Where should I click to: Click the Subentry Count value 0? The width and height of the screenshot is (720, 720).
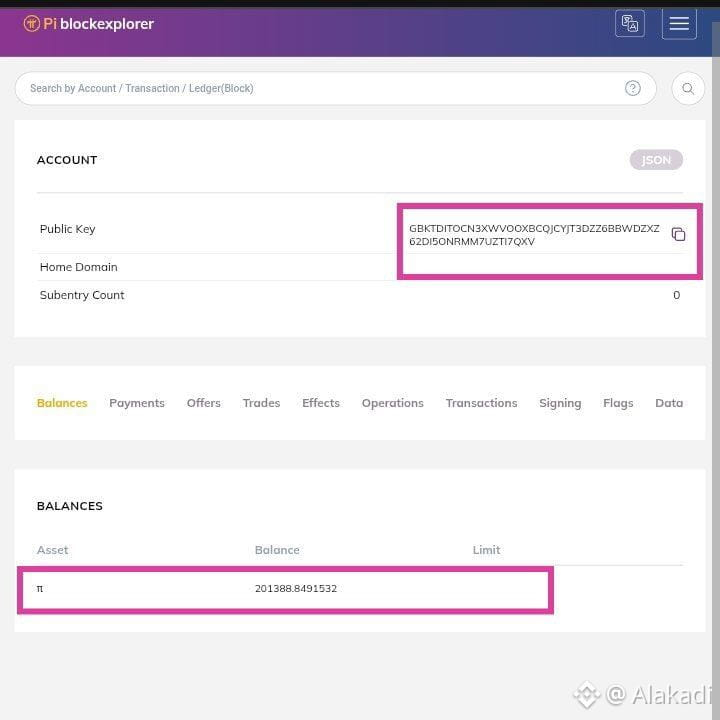pyautogui.click(x=676, y=295)
